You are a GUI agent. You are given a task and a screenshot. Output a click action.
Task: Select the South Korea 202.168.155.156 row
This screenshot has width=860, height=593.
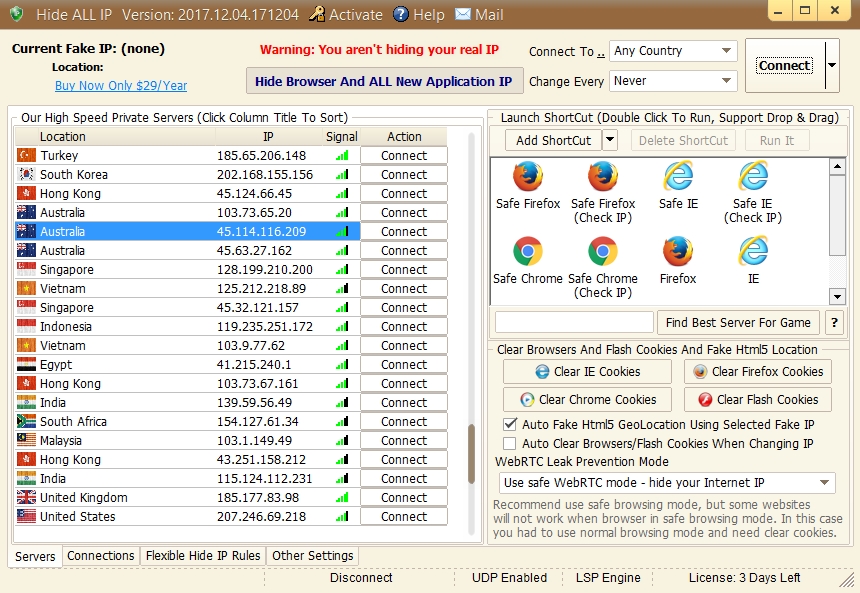[188, 174]
